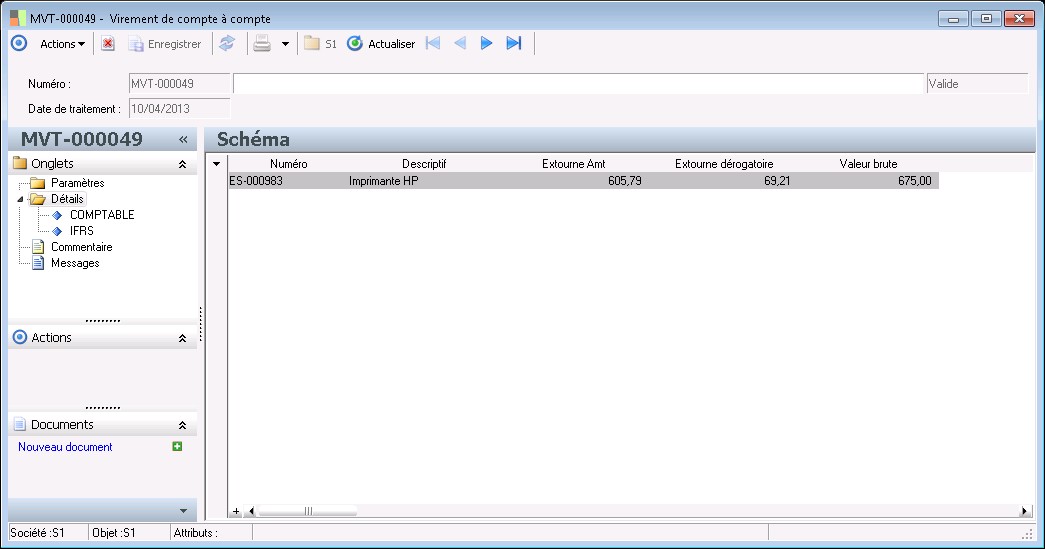This screenshot has width=1045, height=549.
Task: Click the refresh arrows toolbar icon
Action: (227, 44)
